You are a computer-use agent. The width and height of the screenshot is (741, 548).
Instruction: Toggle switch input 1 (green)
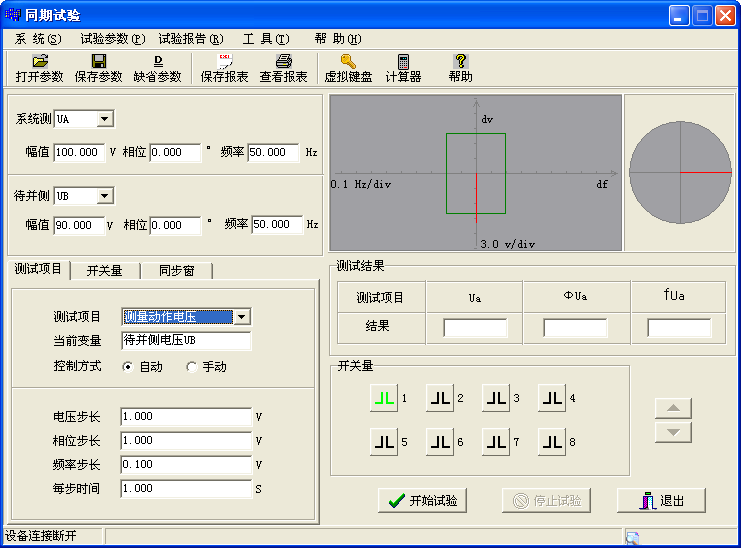coord(383,398)
